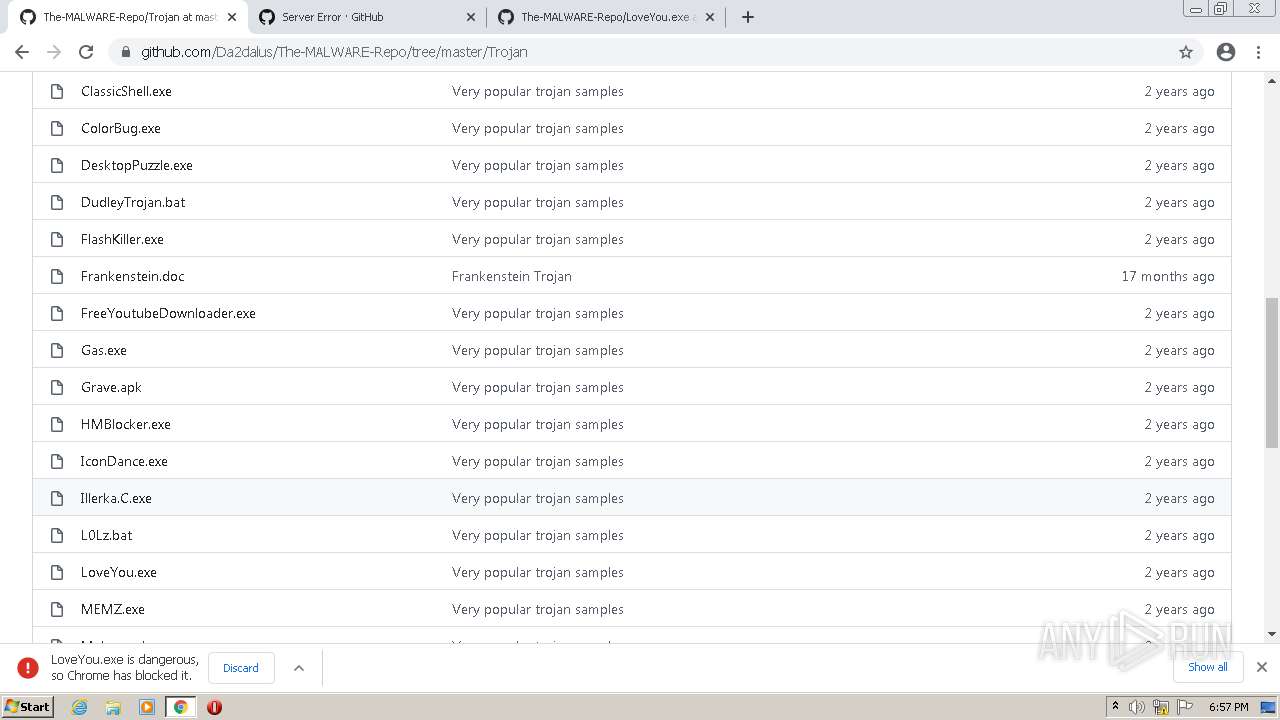
Task: Reload the page with the refresh icon
Action: [86, 52]
